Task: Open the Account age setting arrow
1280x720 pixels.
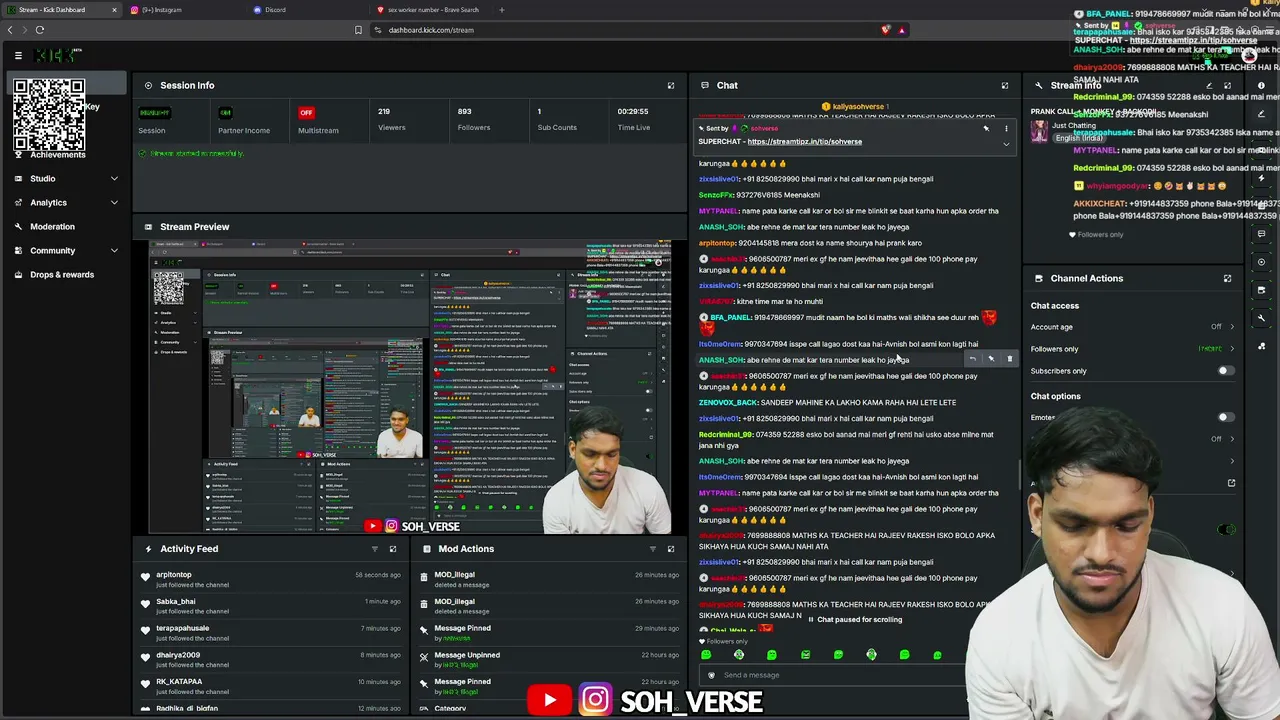Action: click(x=1231, y=327)
